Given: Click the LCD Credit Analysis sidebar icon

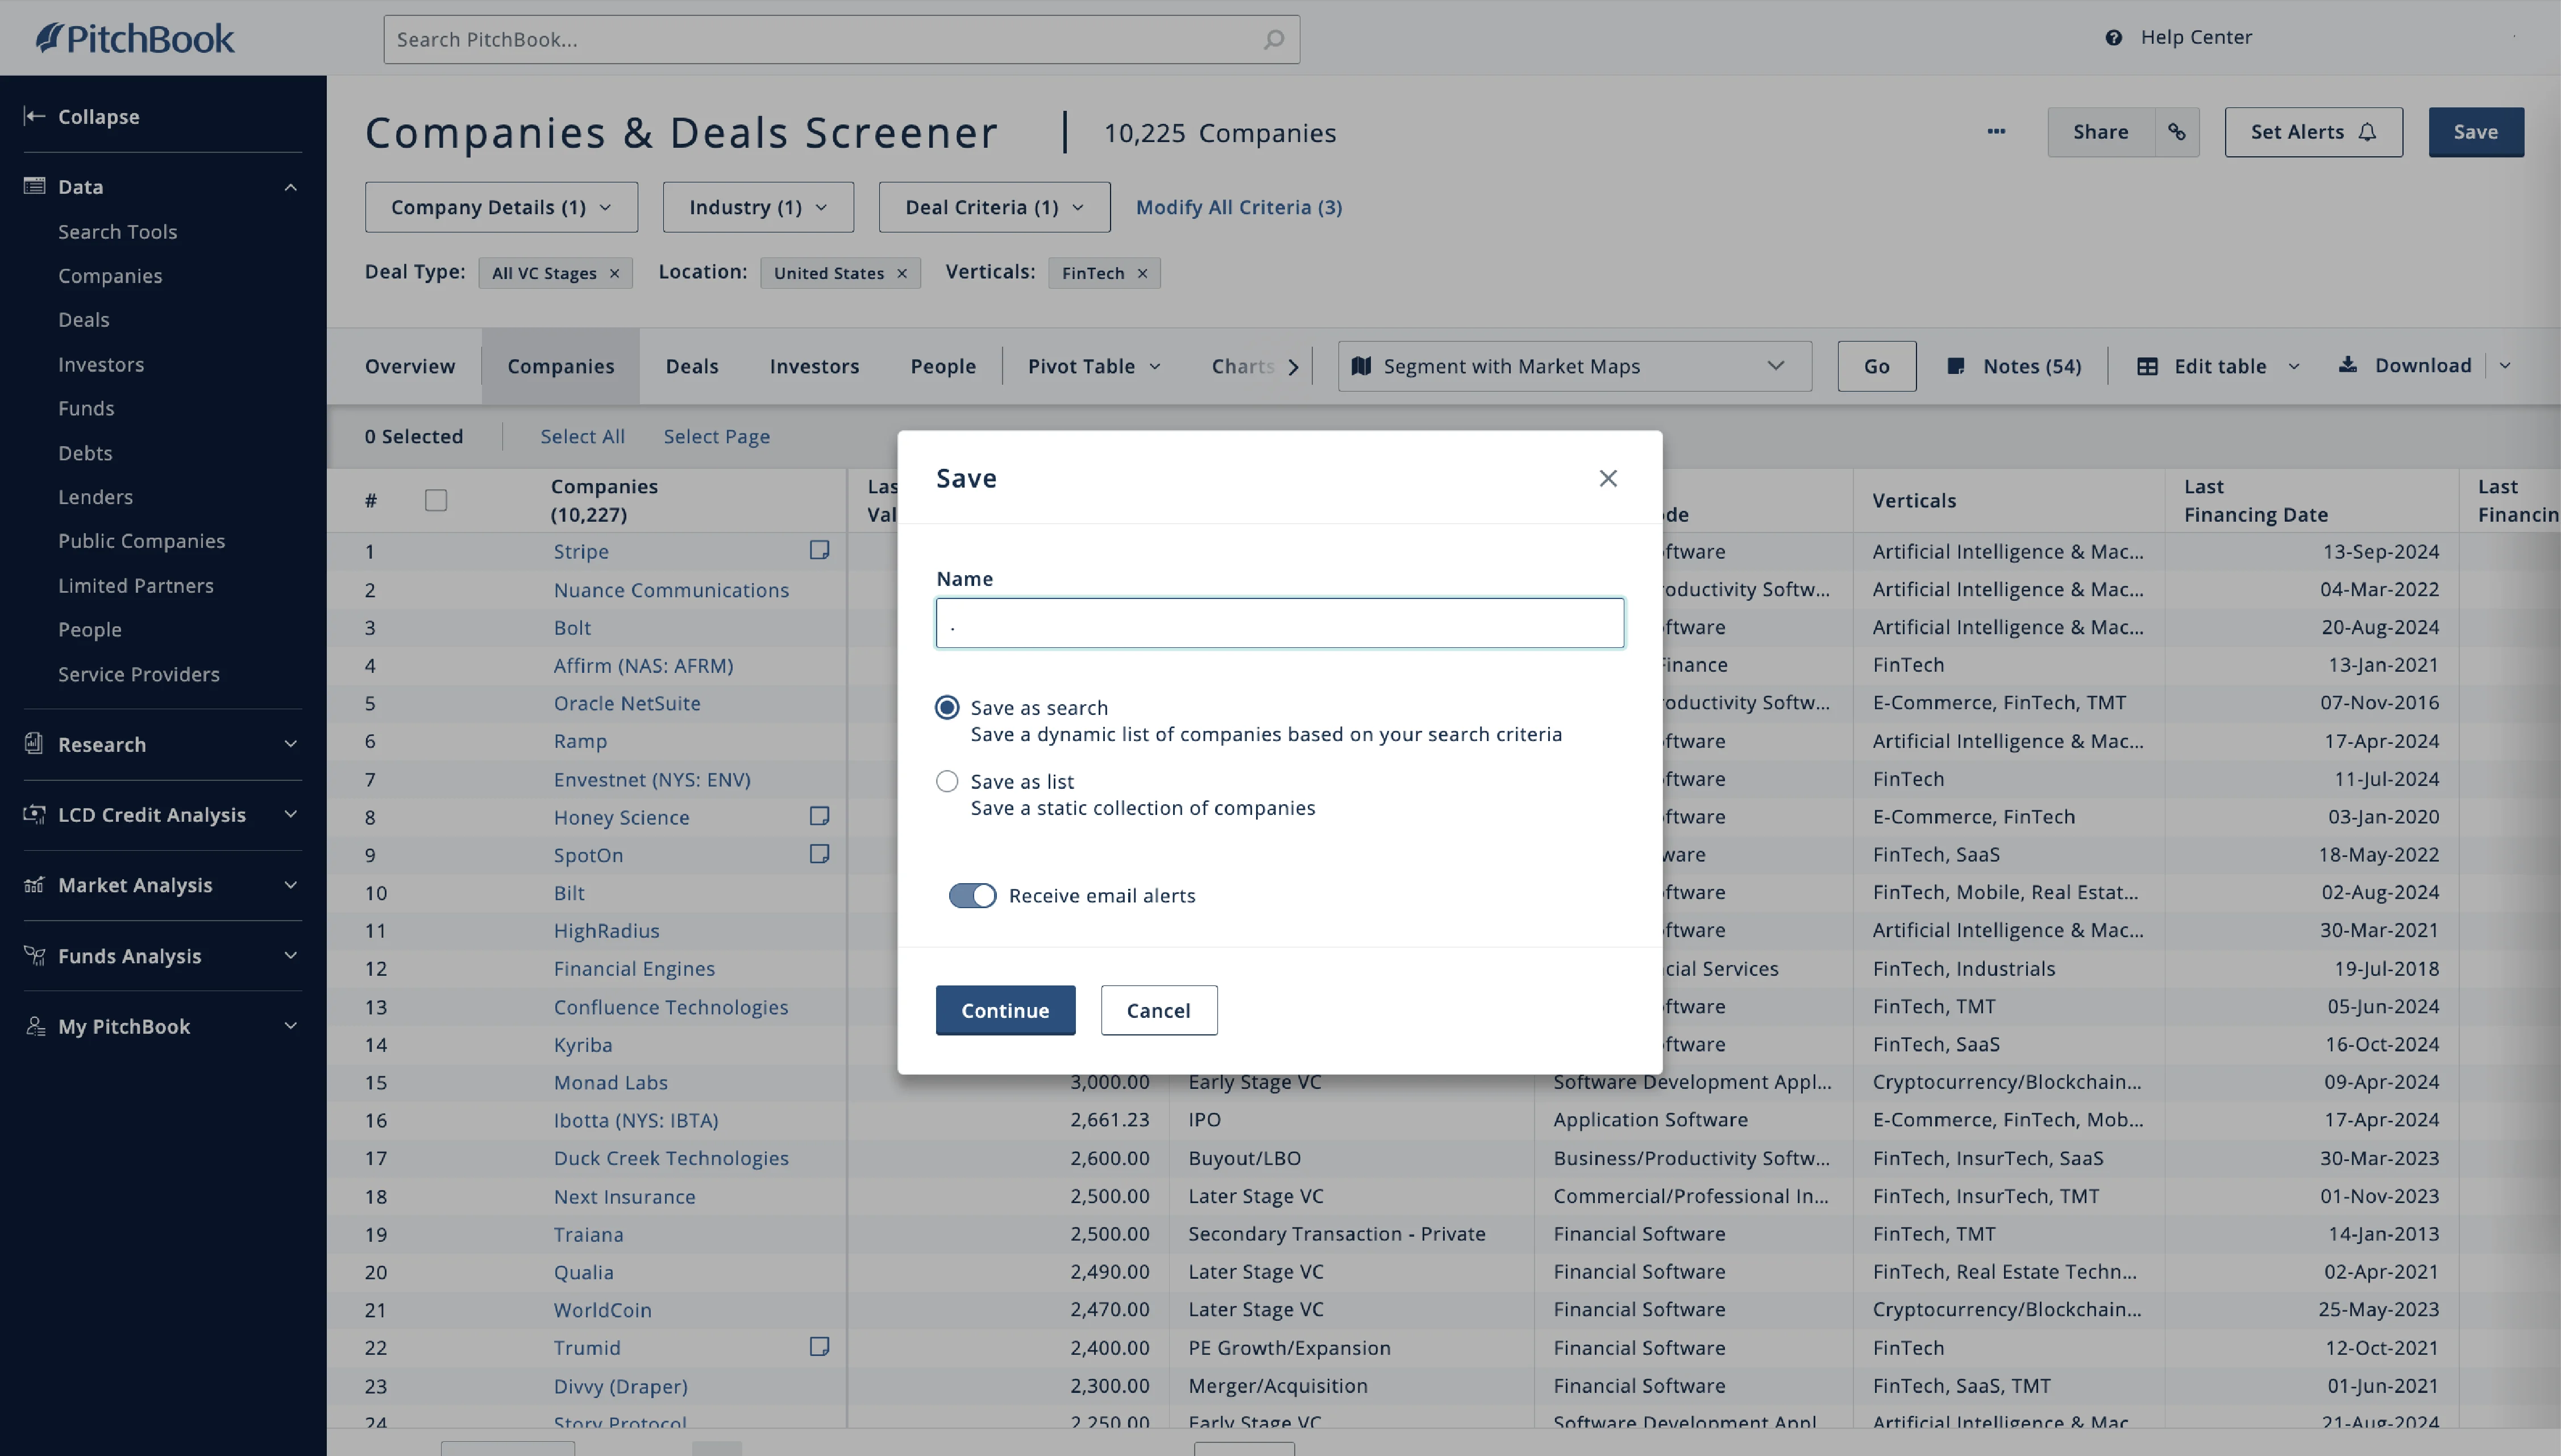Looking at the screenshot, I should coord(34,814).
